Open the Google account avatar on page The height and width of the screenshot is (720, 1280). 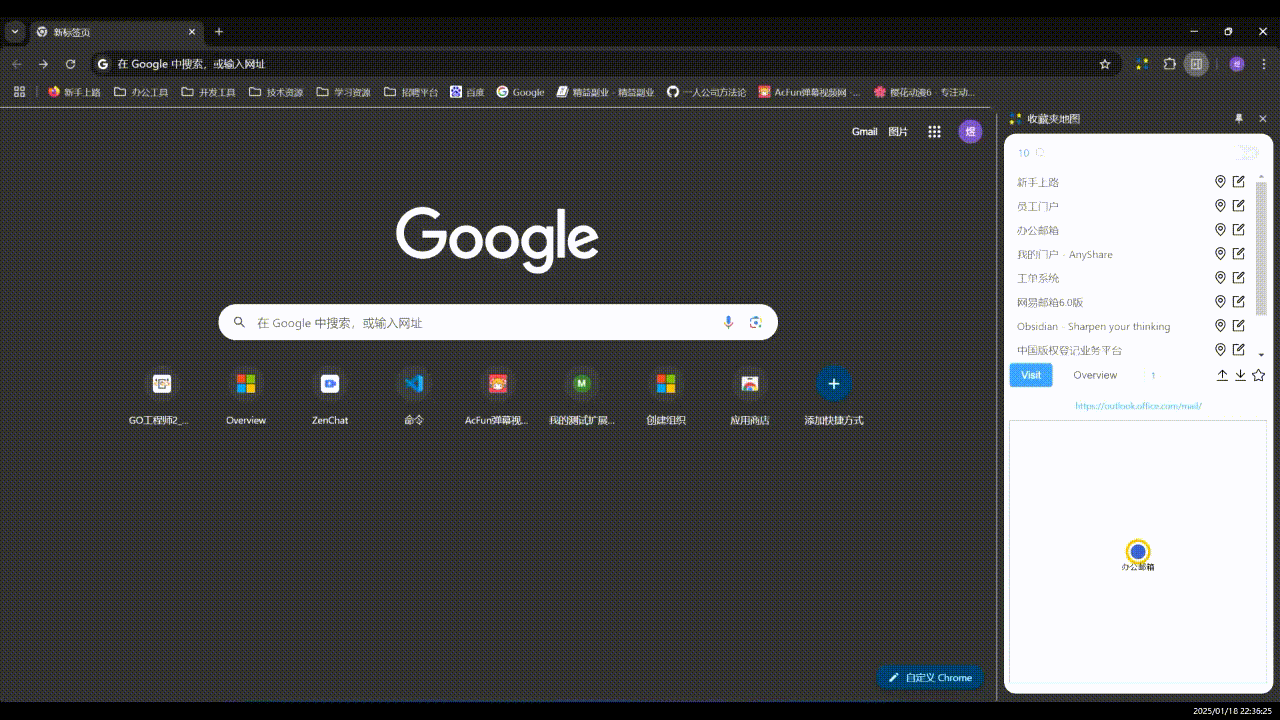tap(970, 131)
